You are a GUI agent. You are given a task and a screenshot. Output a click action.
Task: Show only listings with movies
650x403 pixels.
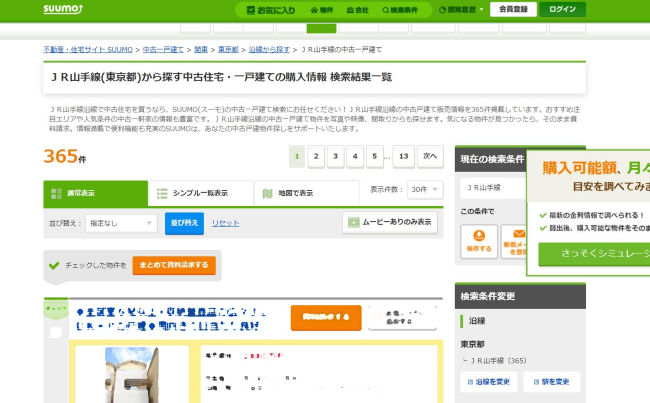tap(390, 222)
